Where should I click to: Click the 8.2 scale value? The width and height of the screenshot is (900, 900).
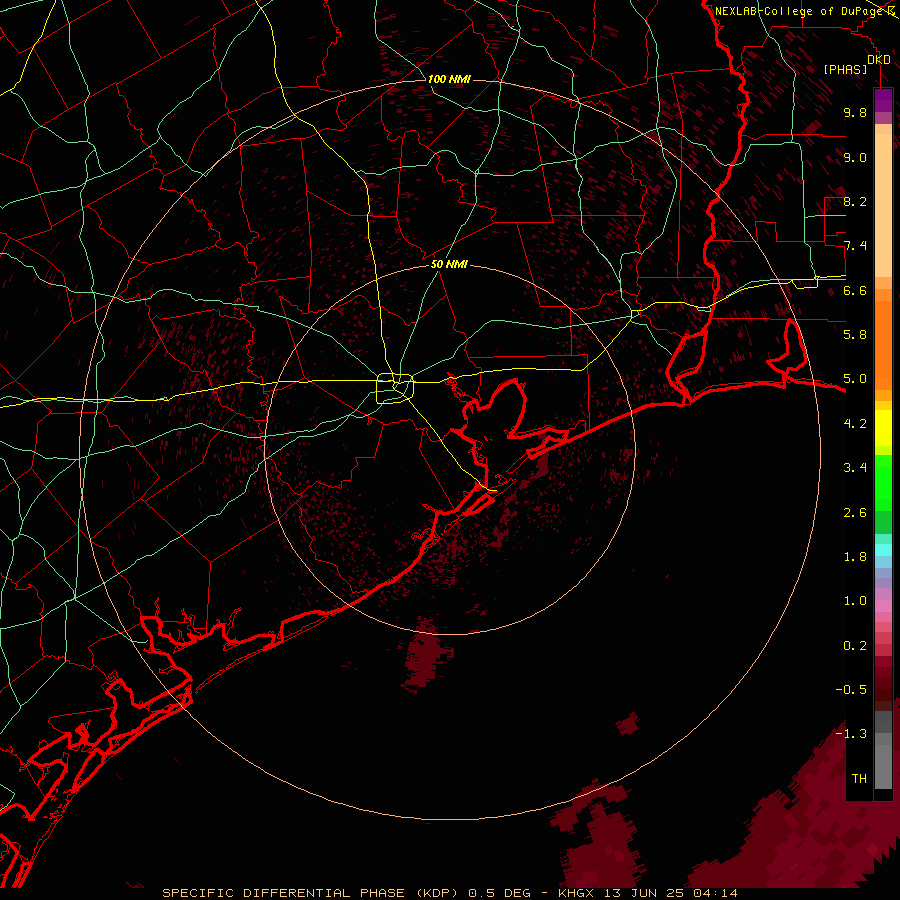(855, 201)
